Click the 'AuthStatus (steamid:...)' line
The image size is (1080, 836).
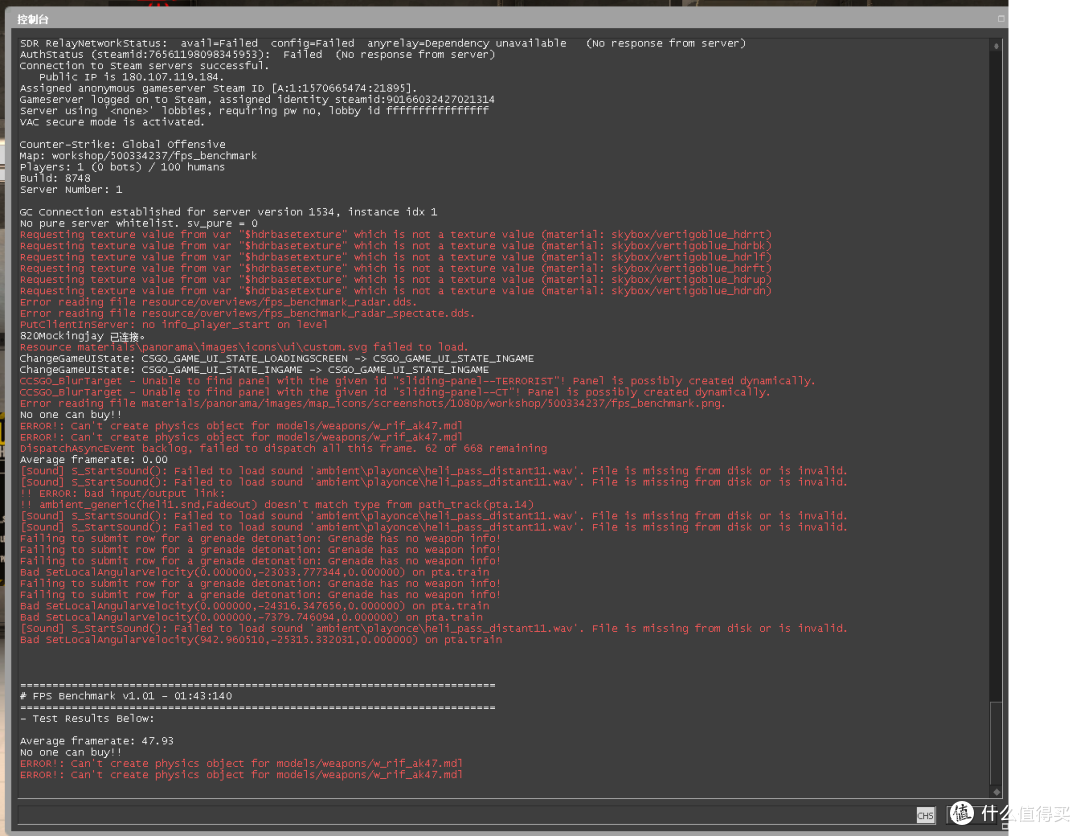point(258,54)
